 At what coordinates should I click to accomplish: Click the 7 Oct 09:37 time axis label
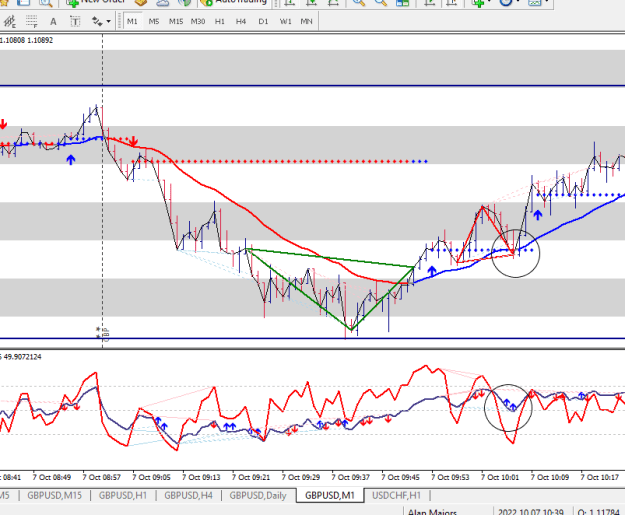coord(350,477)
